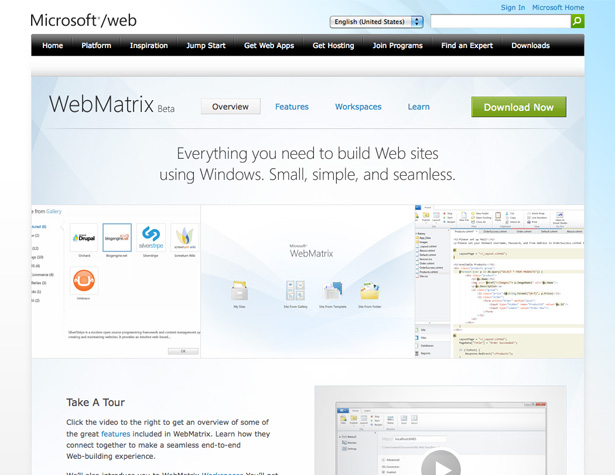The width and height of the screenshot is (615, 475).
Task: Click the My Sites file cabinet icon
Action: [239, 291]
